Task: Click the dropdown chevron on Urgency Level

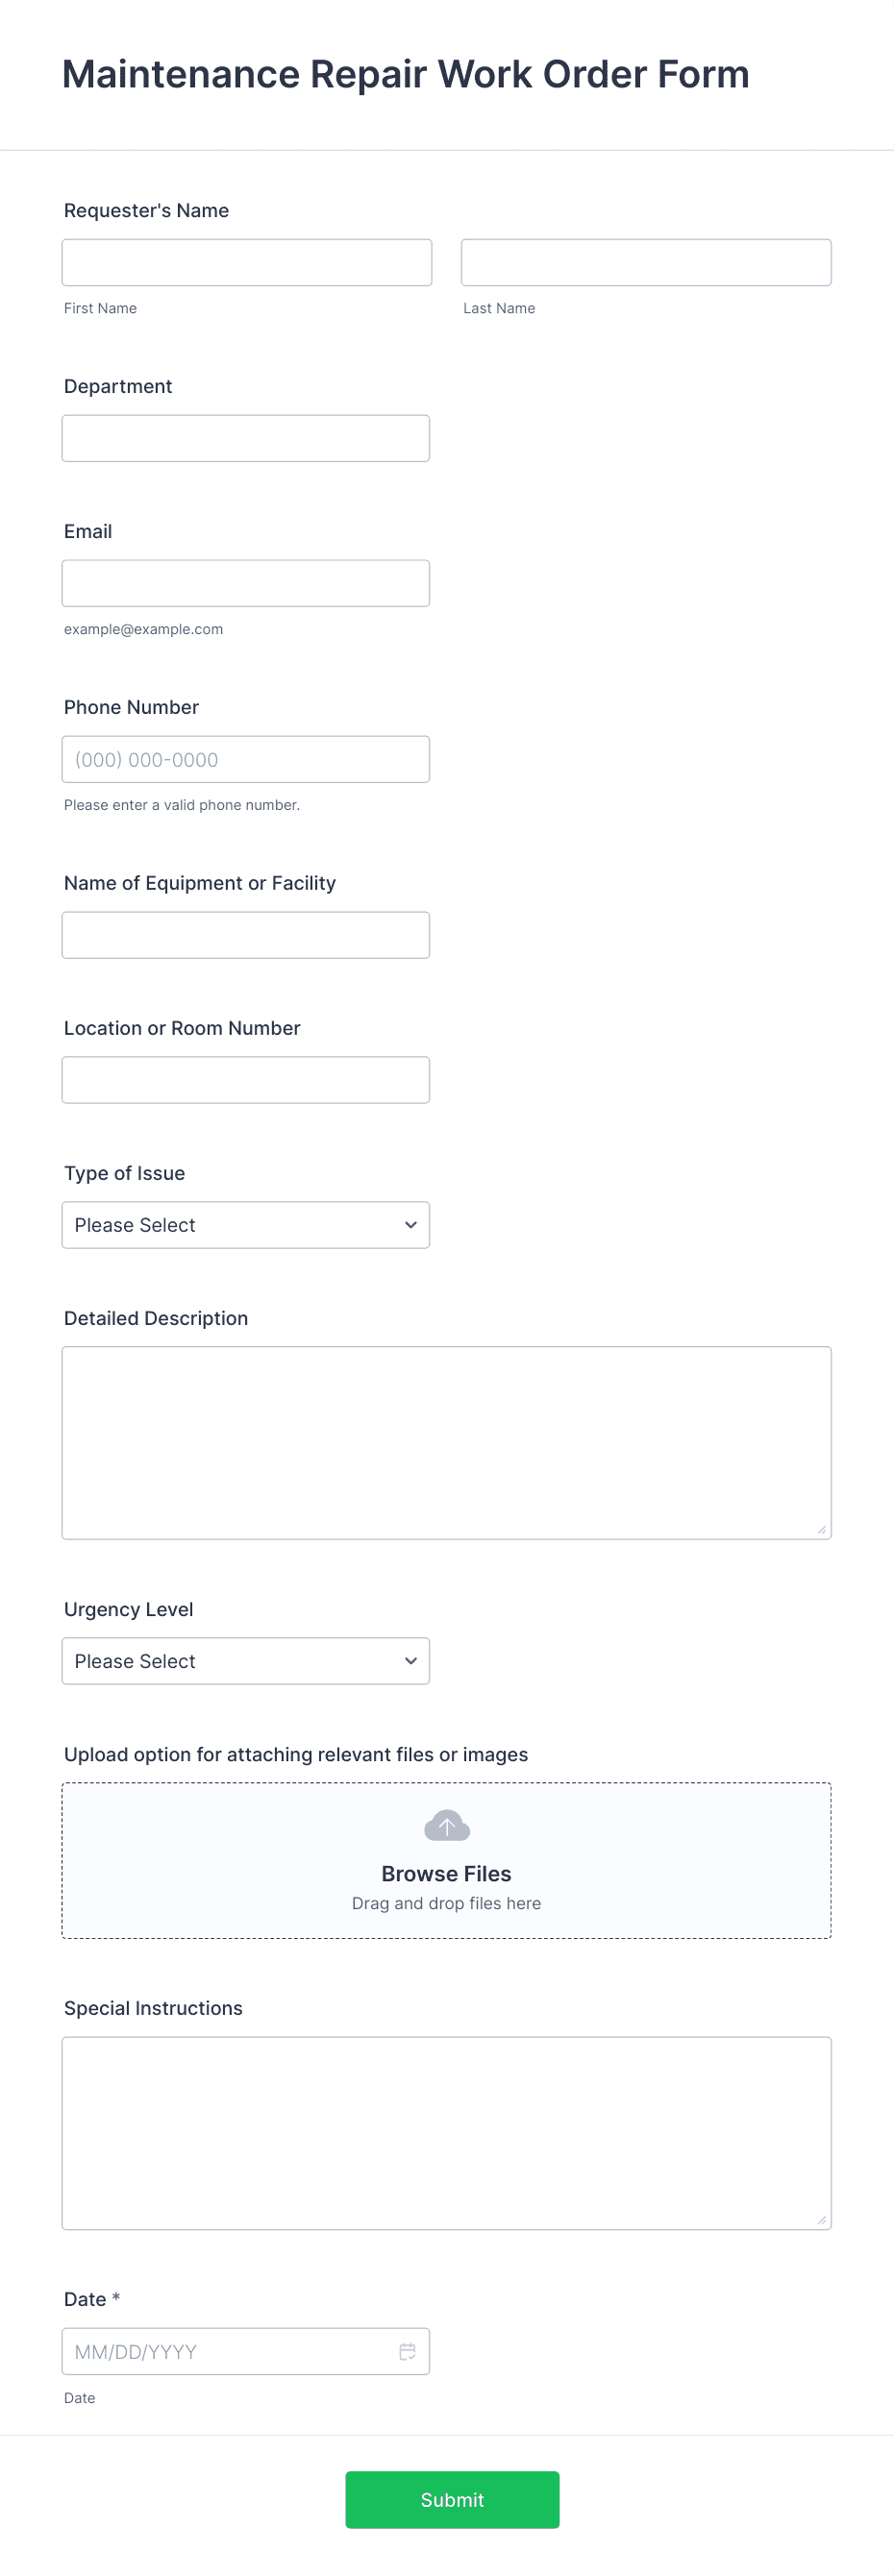Action: 410,1660
